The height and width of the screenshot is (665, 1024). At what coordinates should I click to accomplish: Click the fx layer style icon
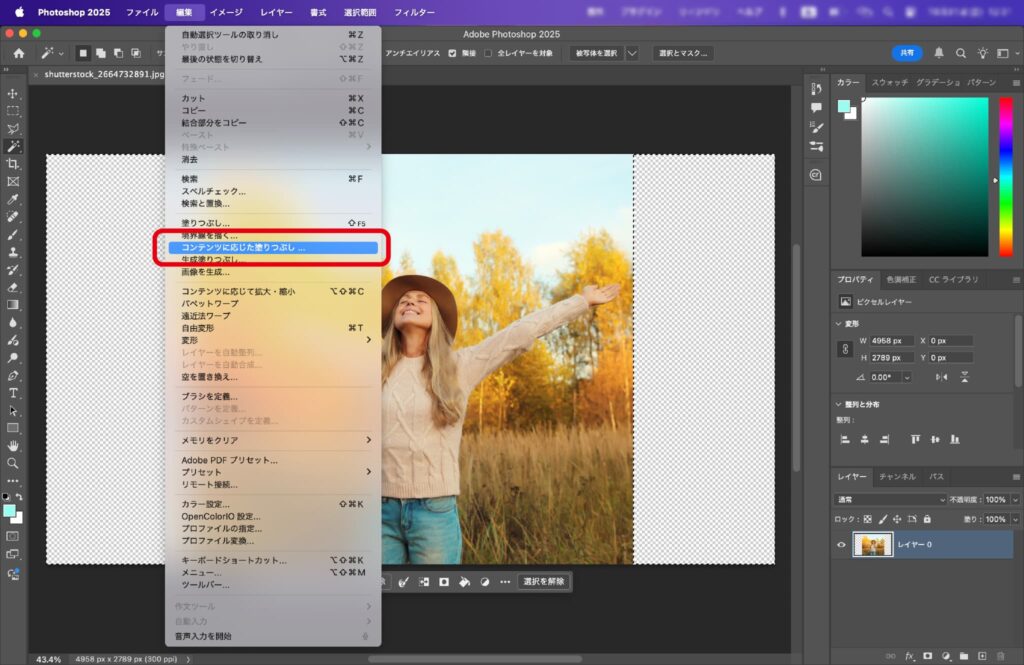click(x=910, y=656)
